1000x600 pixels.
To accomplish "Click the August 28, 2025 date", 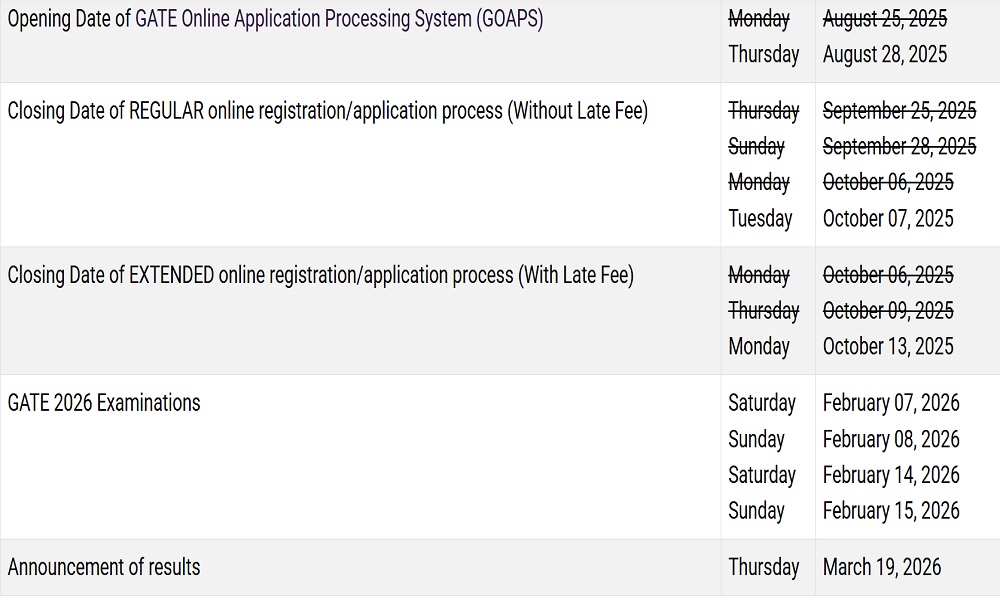I will coord(884,54).
